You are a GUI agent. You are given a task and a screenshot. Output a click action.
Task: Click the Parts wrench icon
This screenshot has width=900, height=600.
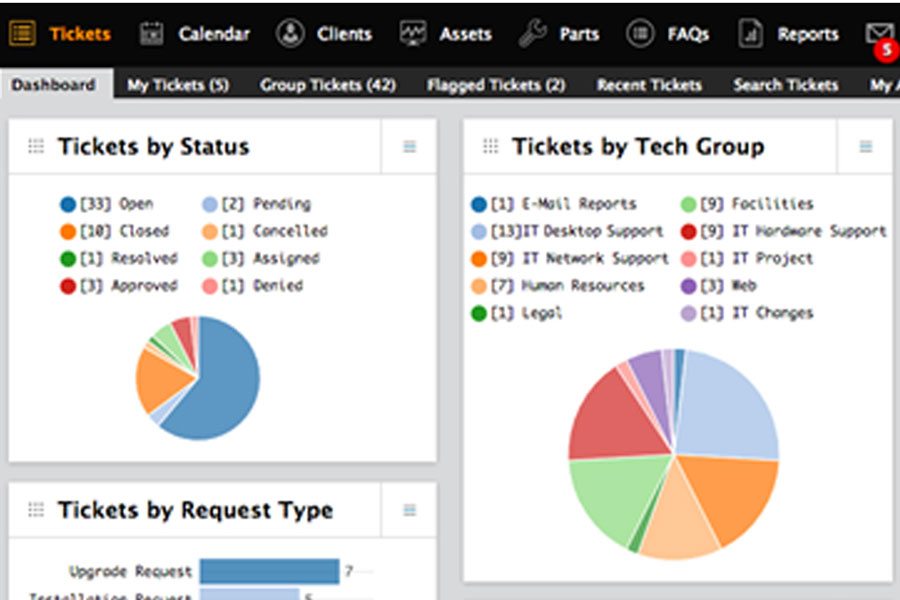(x=532, y=33)
